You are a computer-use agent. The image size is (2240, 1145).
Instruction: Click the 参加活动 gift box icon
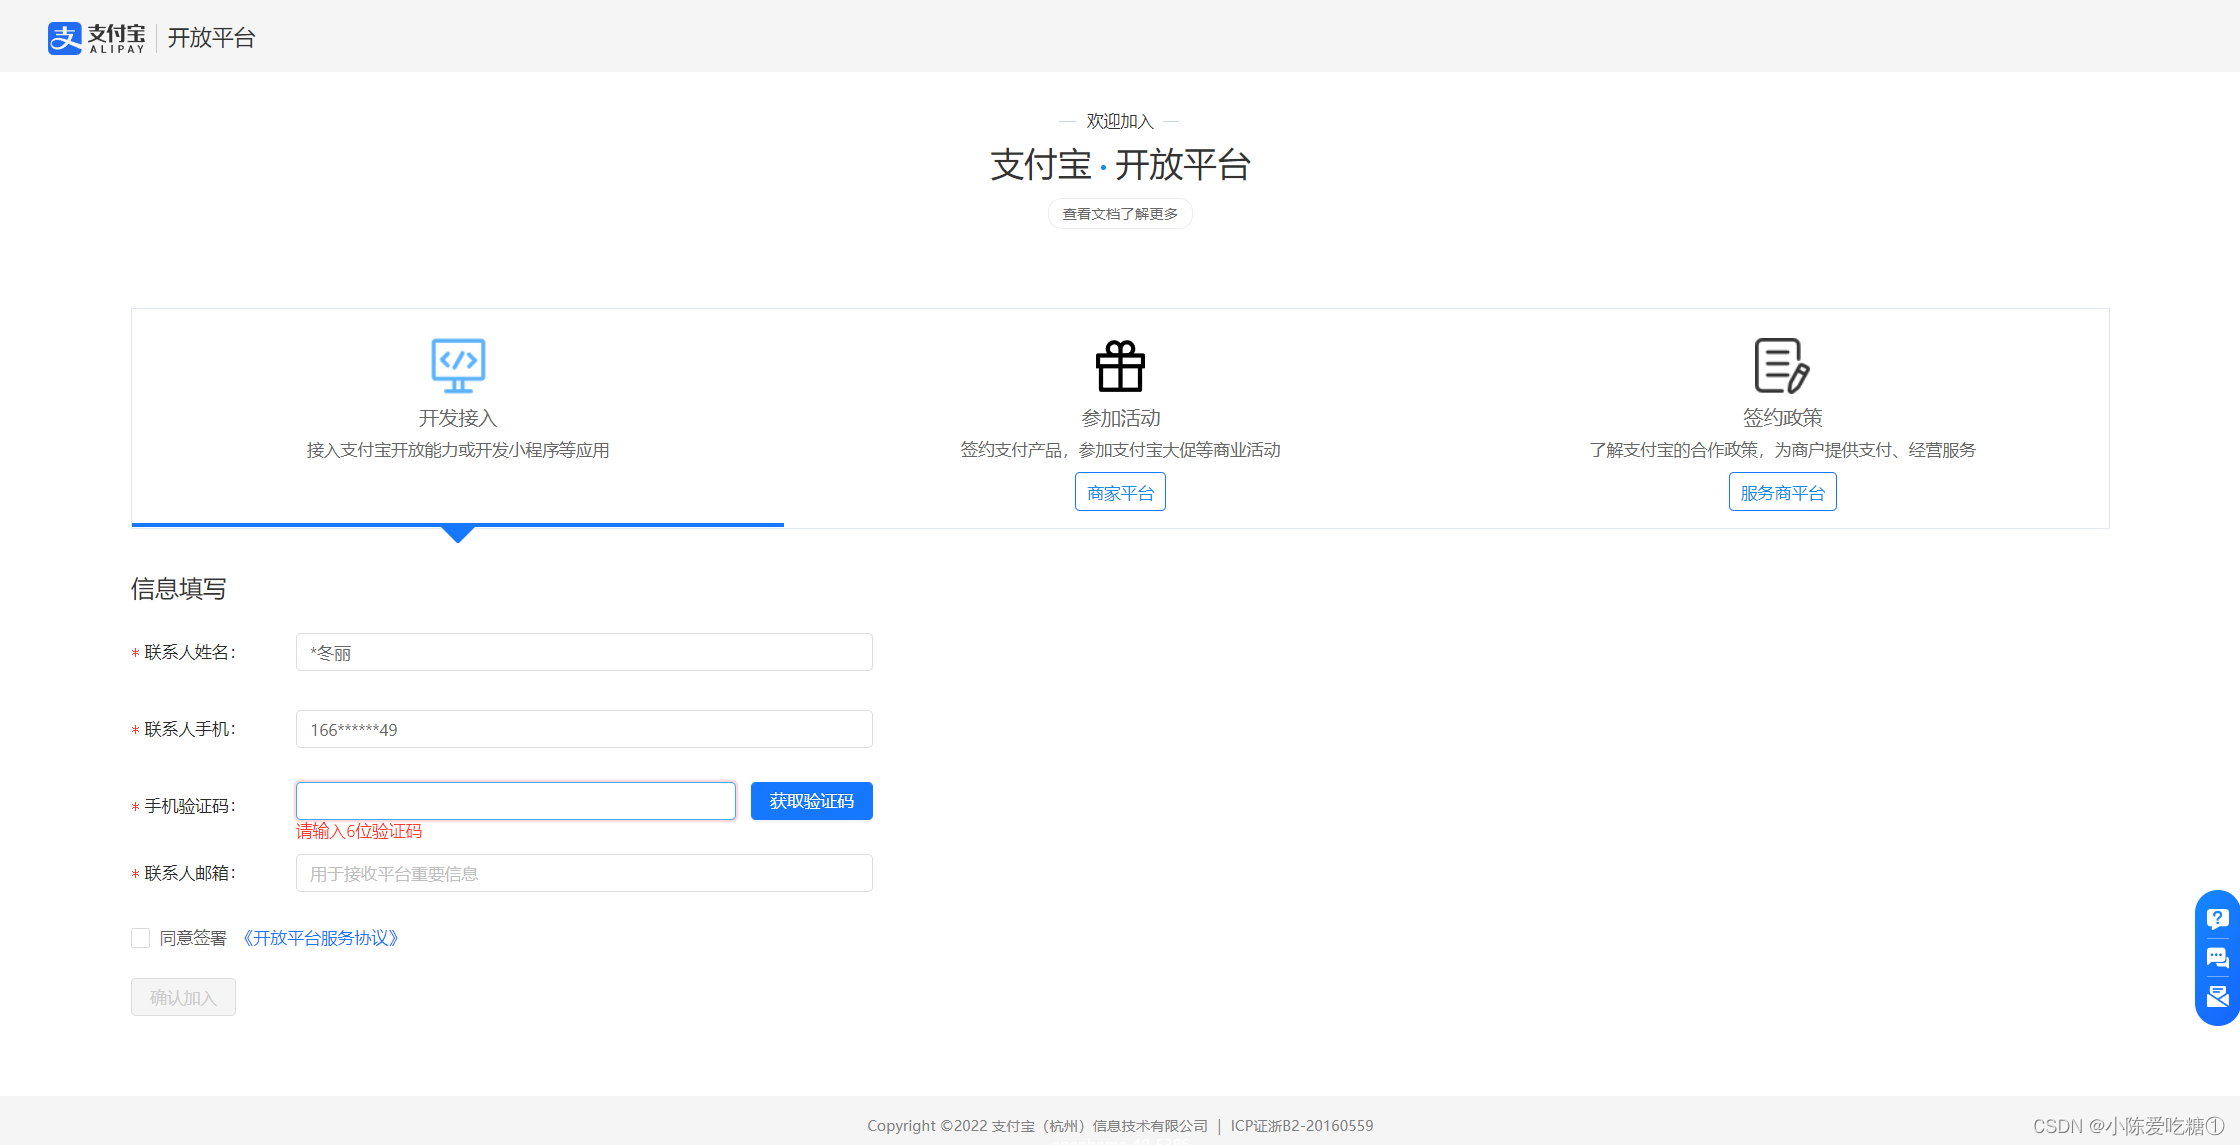(x=1120, y=366)
